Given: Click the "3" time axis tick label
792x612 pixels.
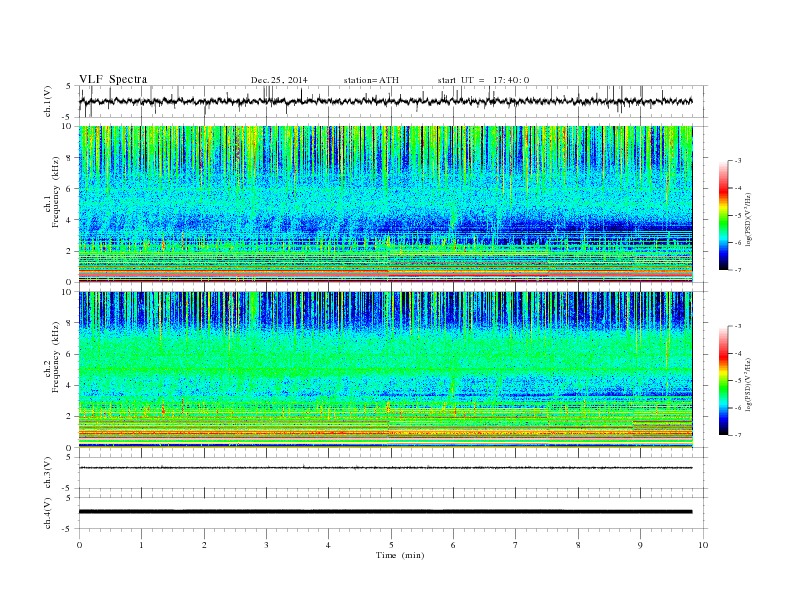Looking at the screenshot, I should coord(266,545).
